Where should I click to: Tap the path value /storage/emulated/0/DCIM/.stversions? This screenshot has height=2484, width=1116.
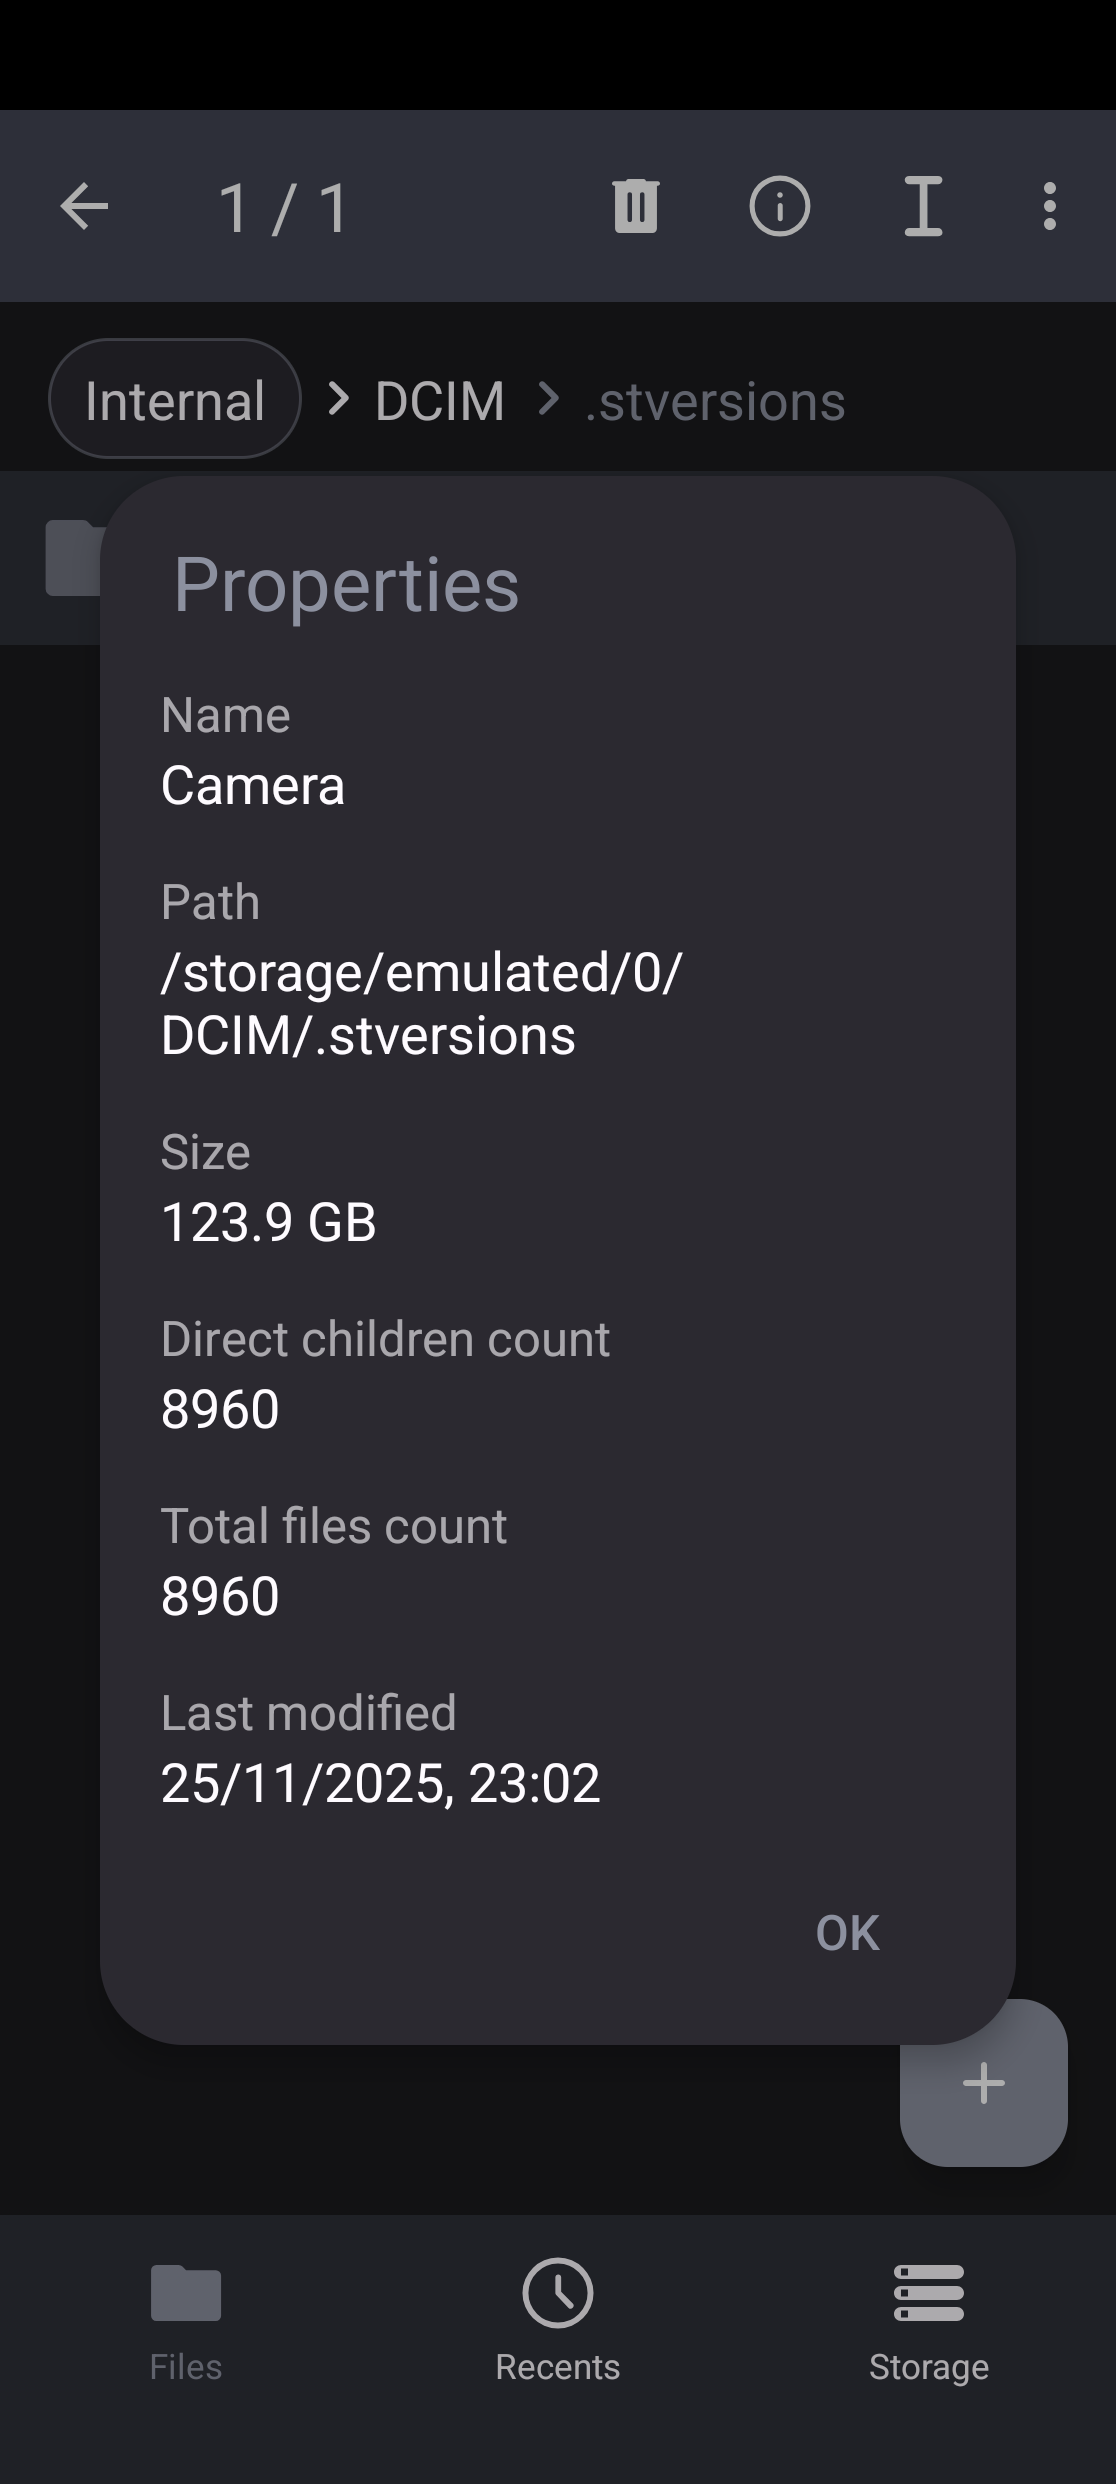[x=421, y=1004]
